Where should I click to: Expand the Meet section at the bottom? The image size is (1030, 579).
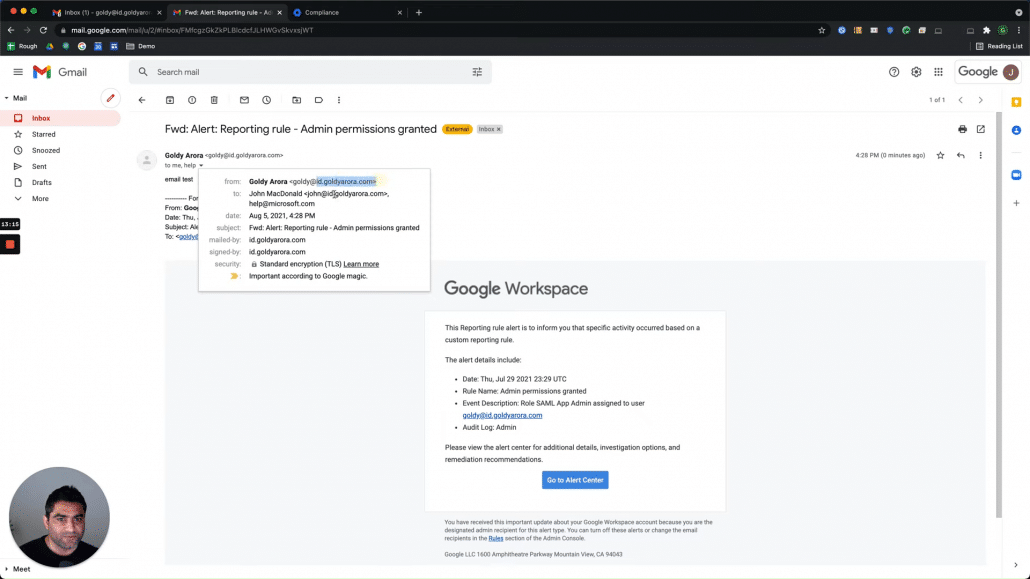coord(7,569)
